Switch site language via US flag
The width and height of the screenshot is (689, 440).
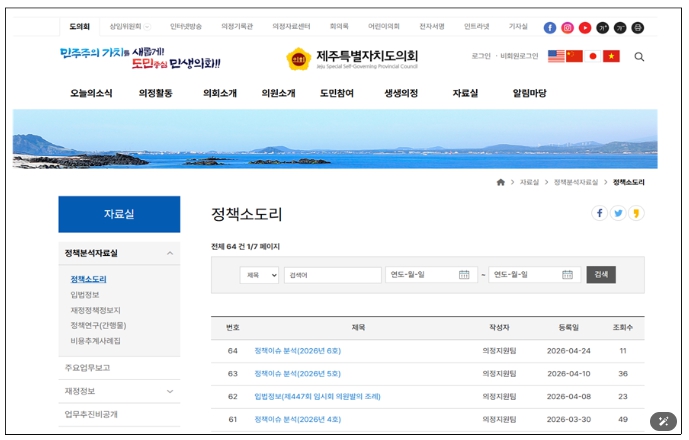(x=556, y=57)
